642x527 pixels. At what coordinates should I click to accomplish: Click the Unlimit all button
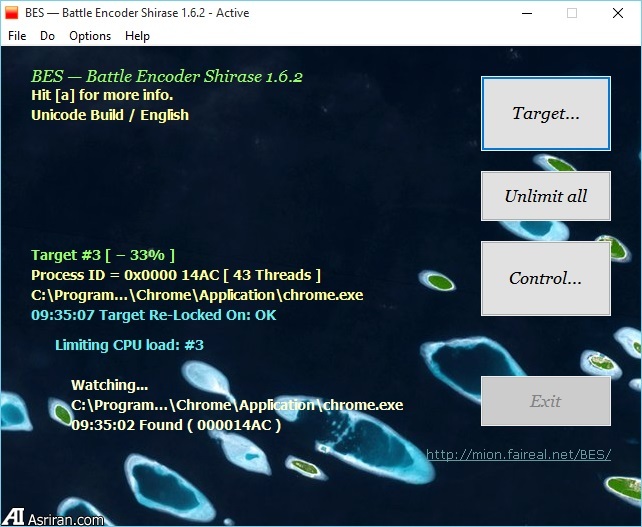click(546, 196)
